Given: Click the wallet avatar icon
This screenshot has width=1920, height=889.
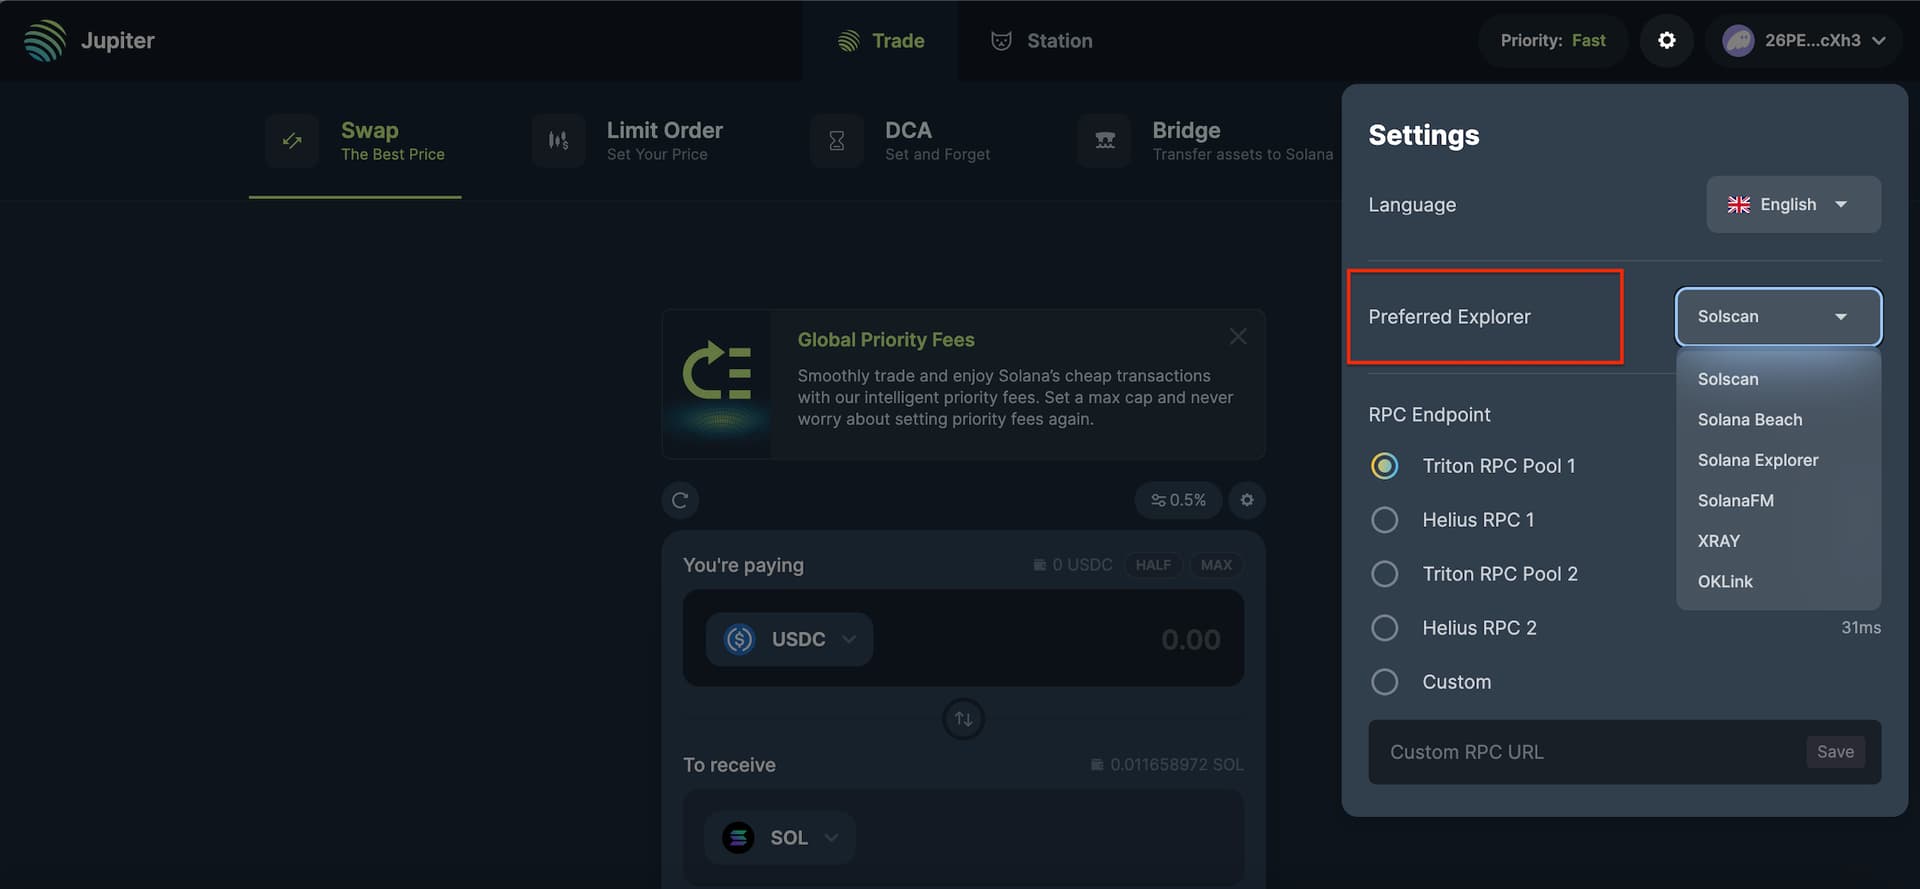Looking at the screenshot, I should pyautogui.click(x=1738, y=40).
